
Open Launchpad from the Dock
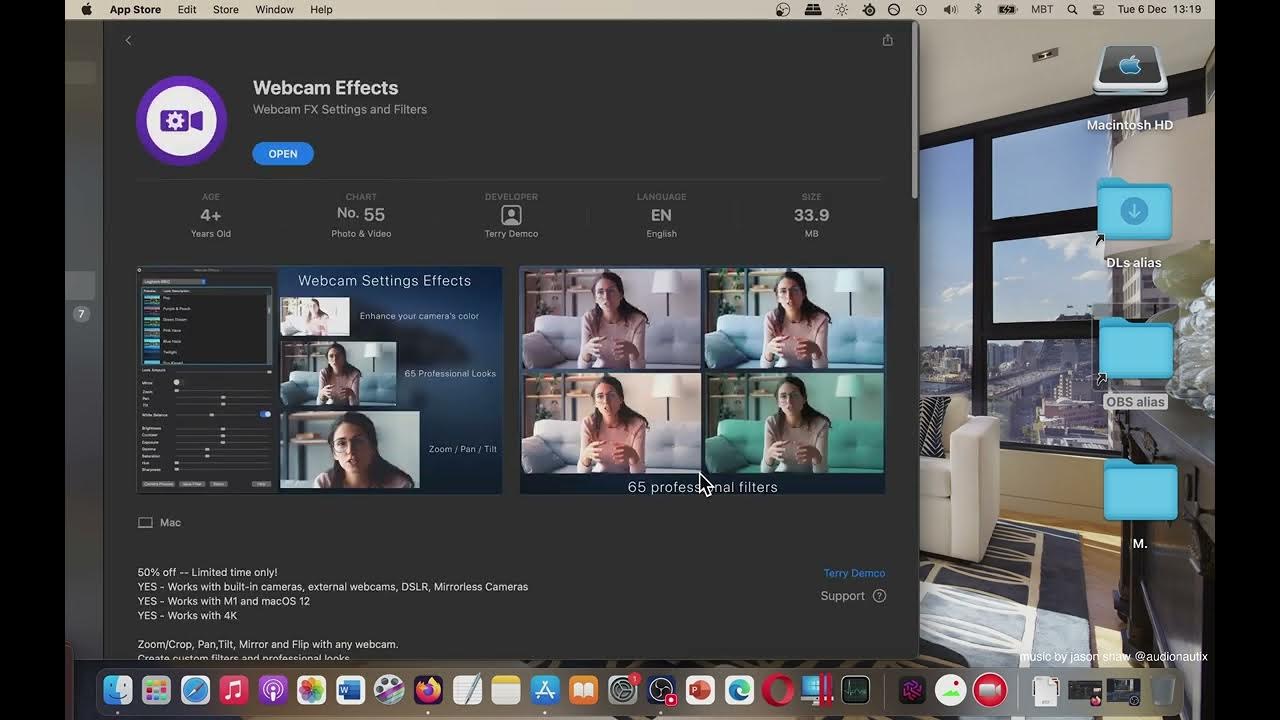(156, 690)
